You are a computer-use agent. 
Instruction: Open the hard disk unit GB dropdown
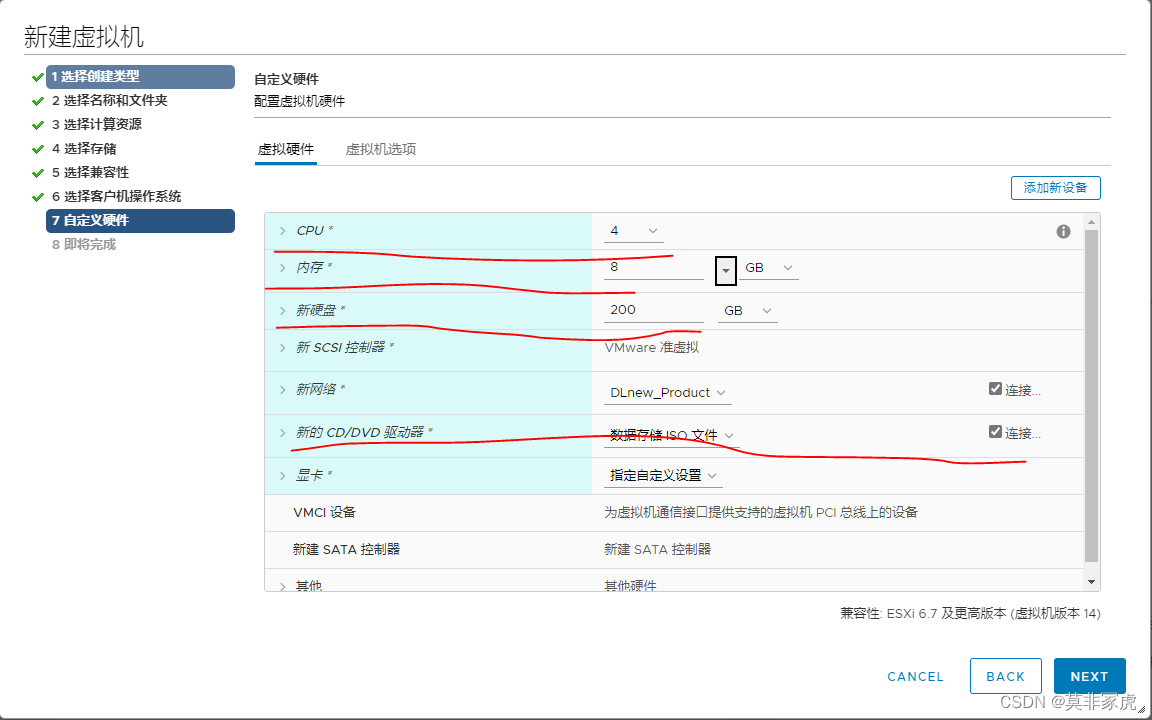click(748, 311)
